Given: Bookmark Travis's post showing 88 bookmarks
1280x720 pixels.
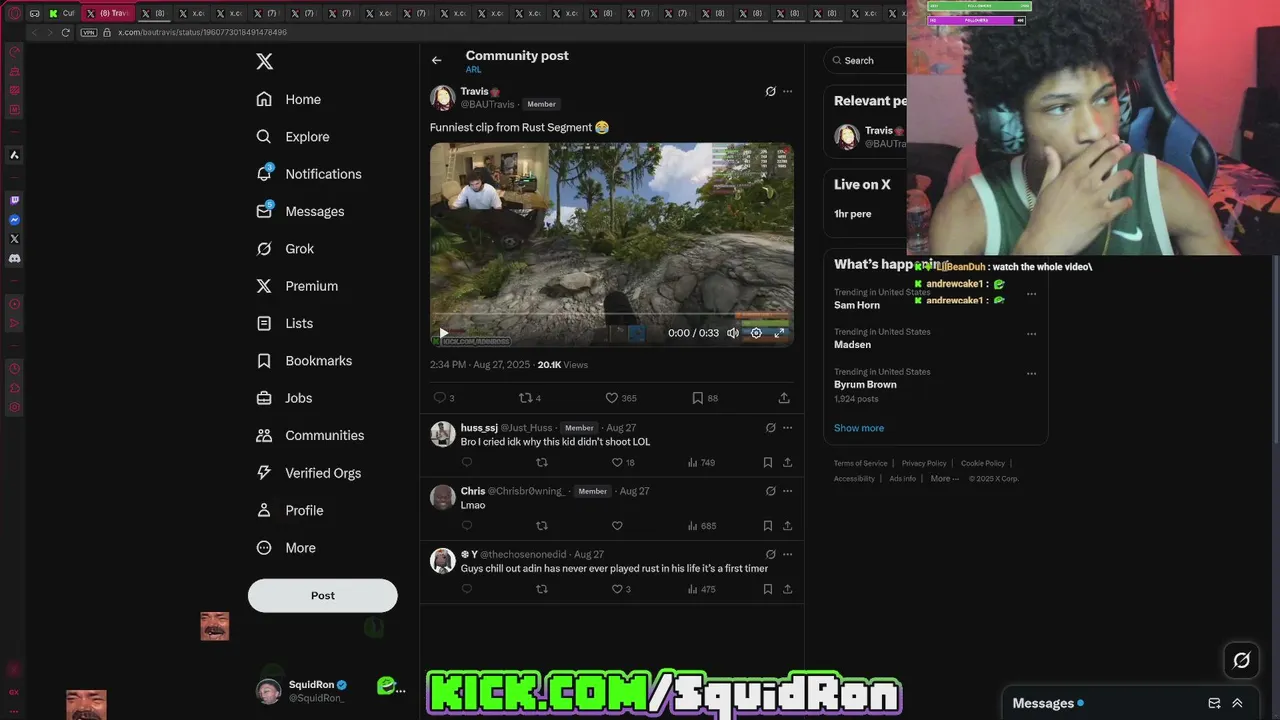Looking at the screenshot, I should [x=697, y=398].
